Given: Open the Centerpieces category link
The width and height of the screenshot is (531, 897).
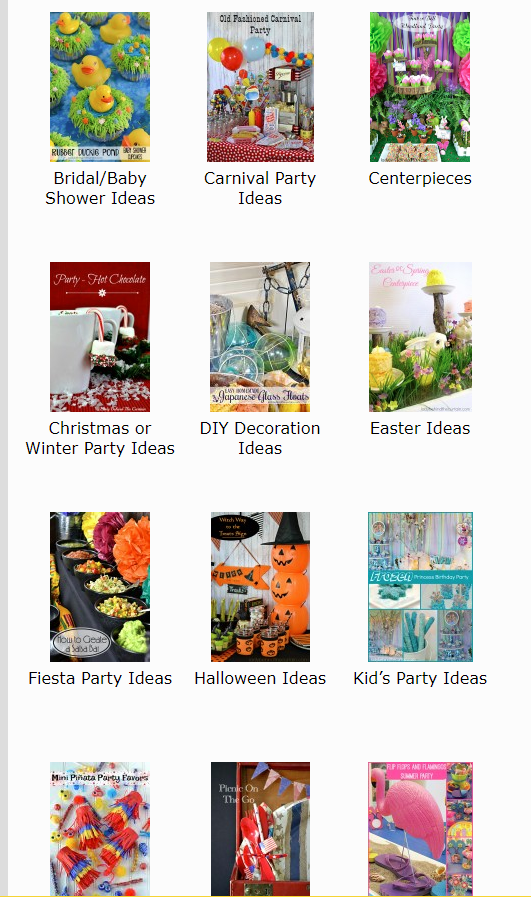Looking at the screenshot, I should (420, 178).
